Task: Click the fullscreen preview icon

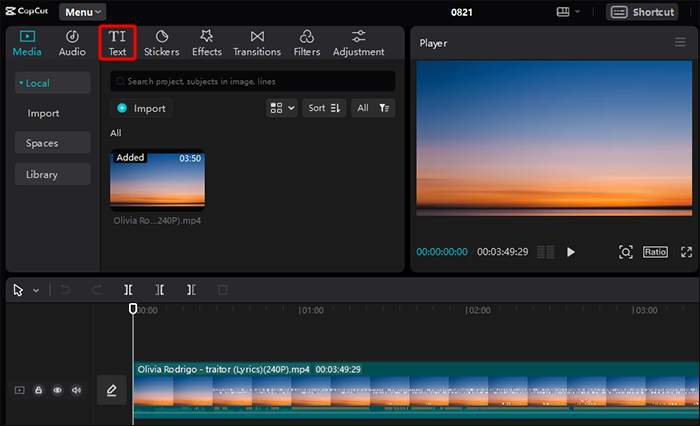Action: click(x=687, y=252)
